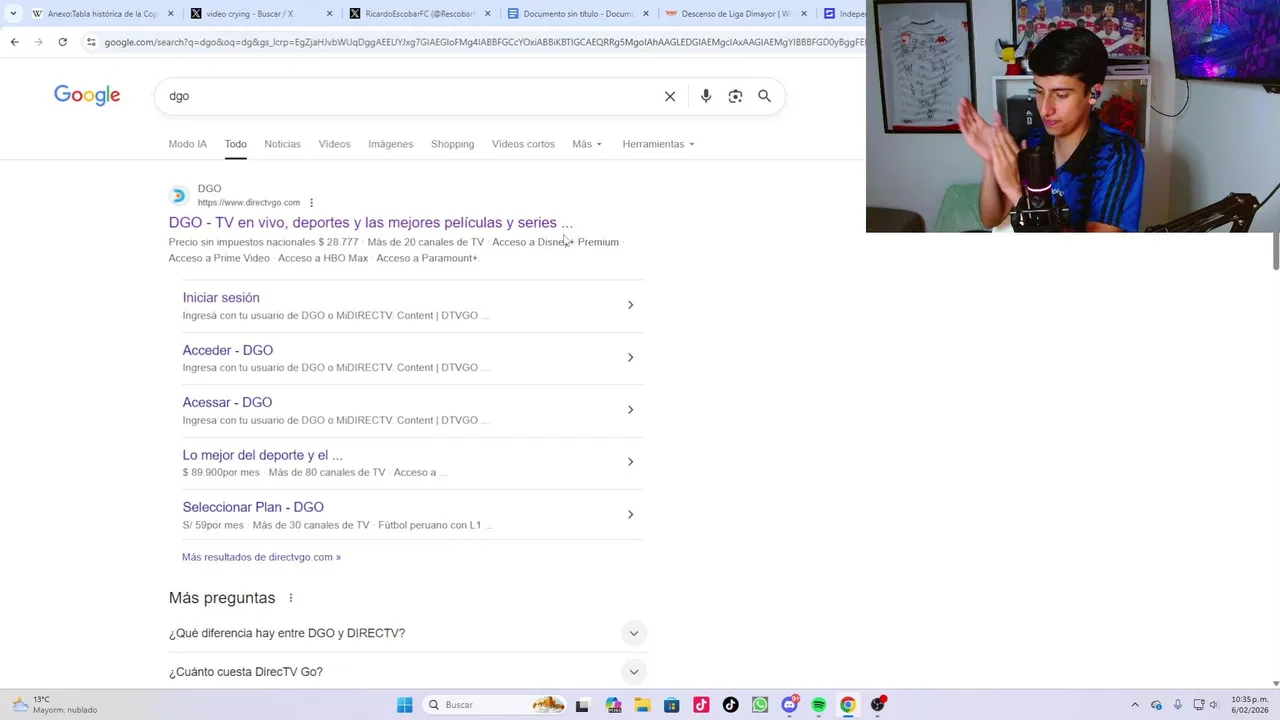Image resolution: width=1280 pixels, height=720 pixels.
Task: Open the 'Acessar - DGO' sitelink
Action: (227, 402)
